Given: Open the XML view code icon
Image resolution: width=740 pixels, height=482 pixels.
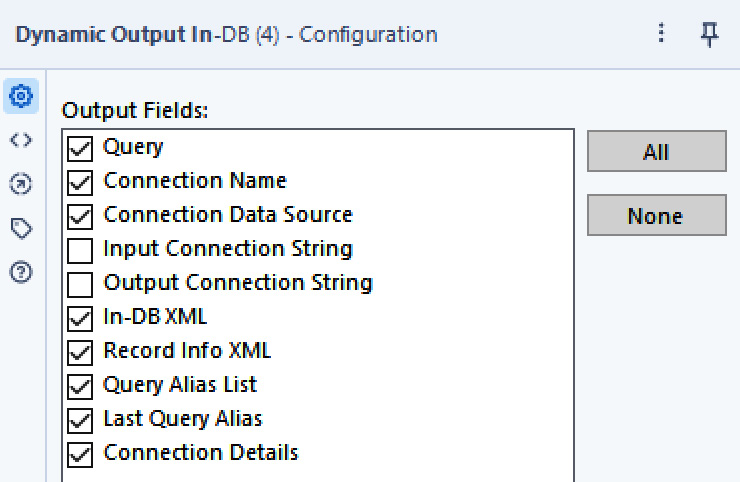Looking at the screenshot, I should point(21,140).
